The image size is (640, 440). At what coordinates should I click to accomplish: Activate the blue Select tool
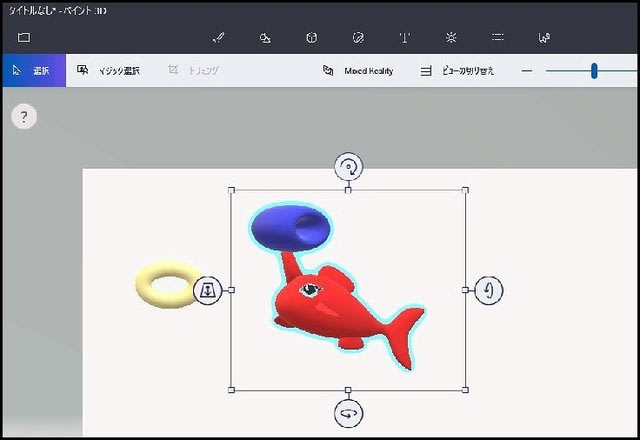(x=34, y=71)
